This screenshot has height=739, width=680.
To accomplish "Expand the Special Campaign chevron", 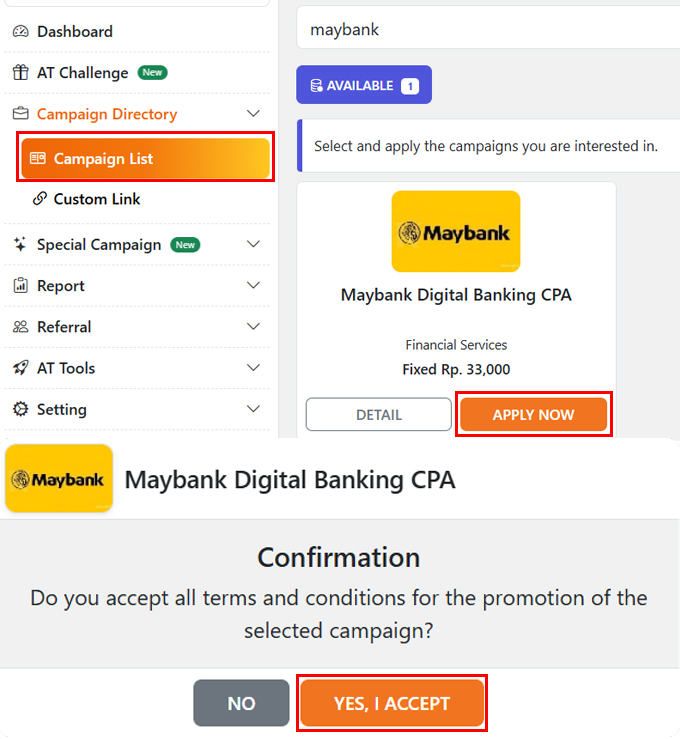I will coord(253,245).
